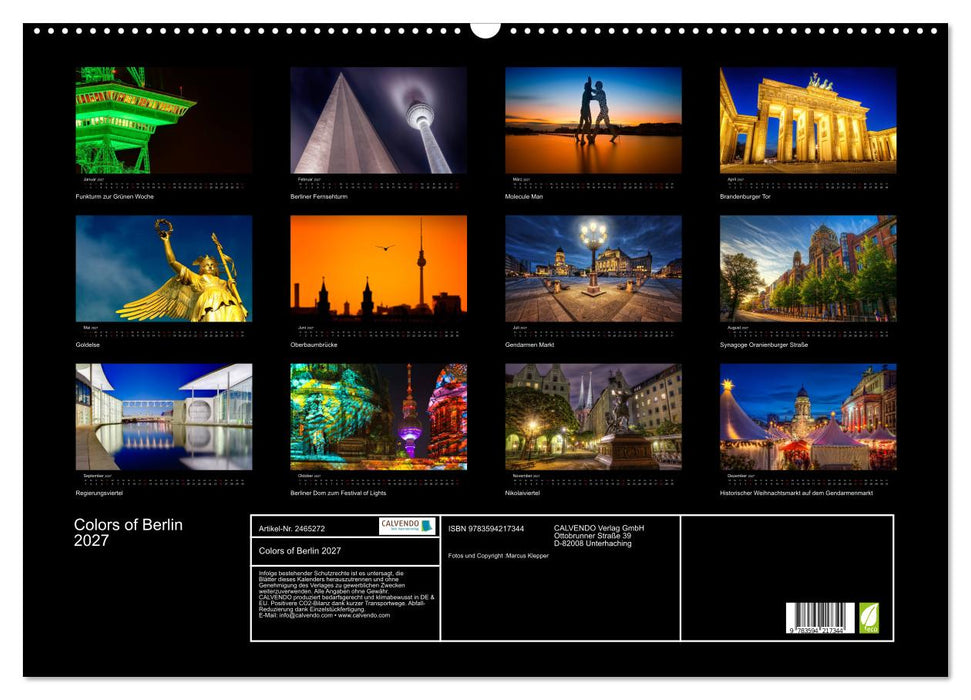The image size is (971, 700).
Task: Click the text 'Artikel-Nr. 2465272'
Action: pos(292,528)
